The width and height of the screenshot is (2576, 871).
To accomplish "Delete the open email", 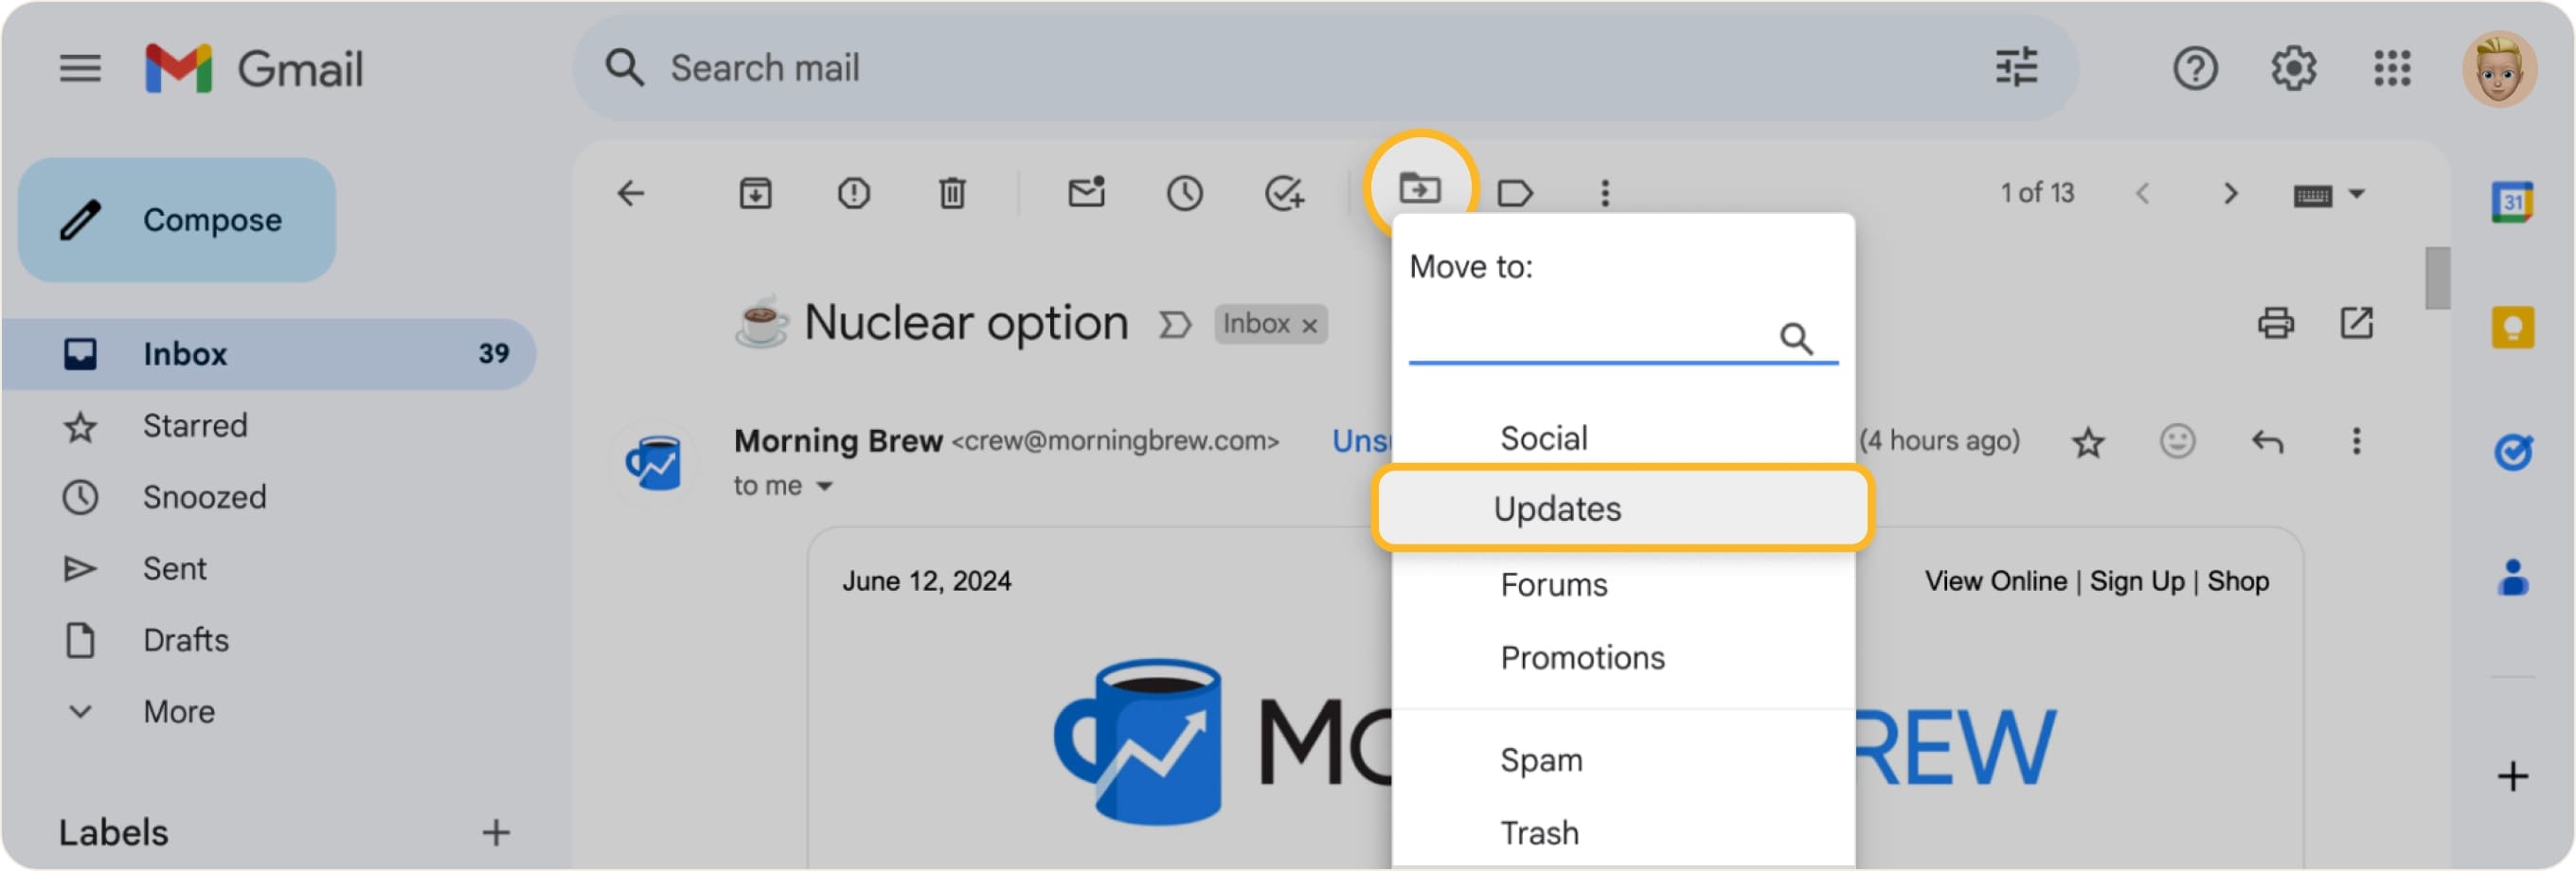I will coord(952,193).
